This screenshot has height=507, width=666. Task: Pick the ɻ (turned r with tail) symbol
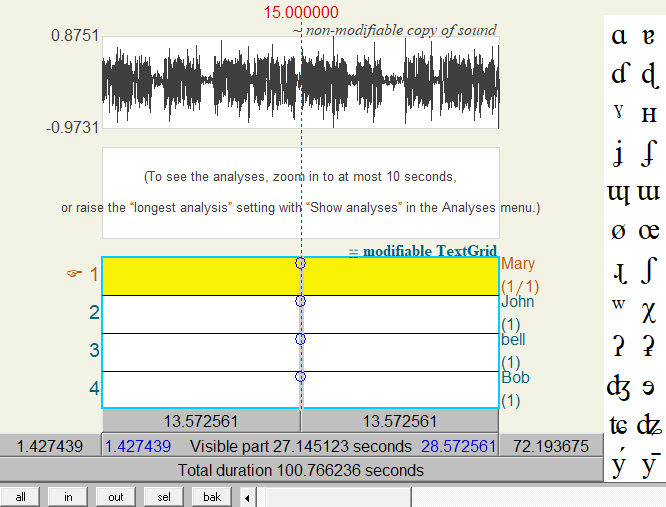(x=620, y=273)
